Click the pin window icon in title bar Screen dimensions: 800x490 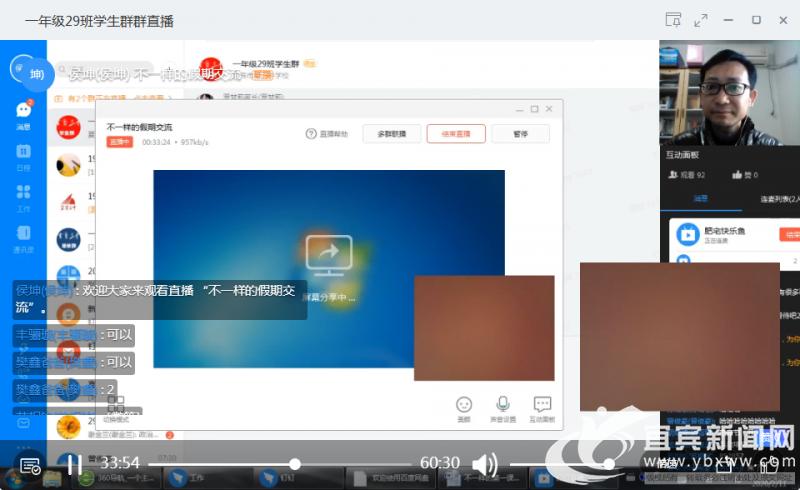click(673, 20)
